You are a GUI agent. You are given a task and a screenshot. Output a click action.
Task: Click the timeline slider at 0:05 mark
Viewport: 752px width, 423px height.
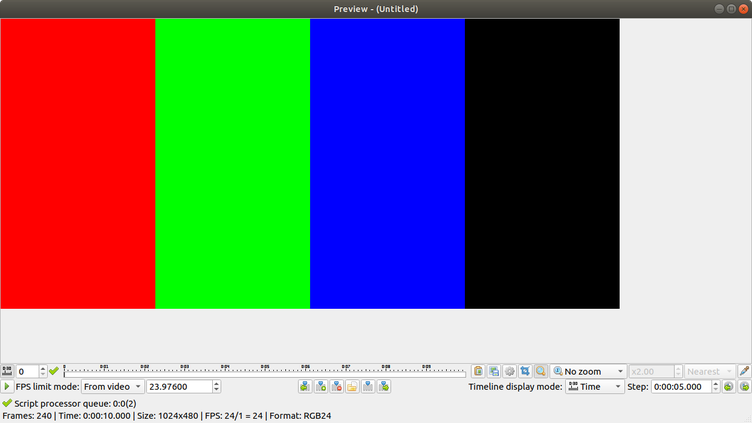coord(265,371)
